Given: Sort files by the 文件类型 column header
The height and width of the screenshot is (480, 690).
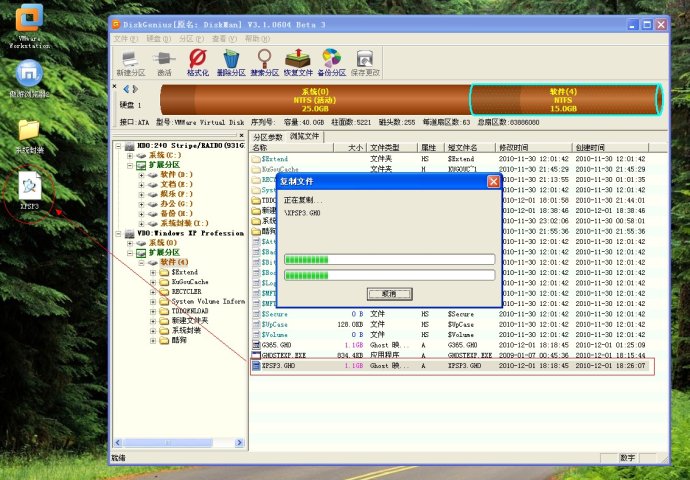Looking at the screenshot, I should click(392, 148).
